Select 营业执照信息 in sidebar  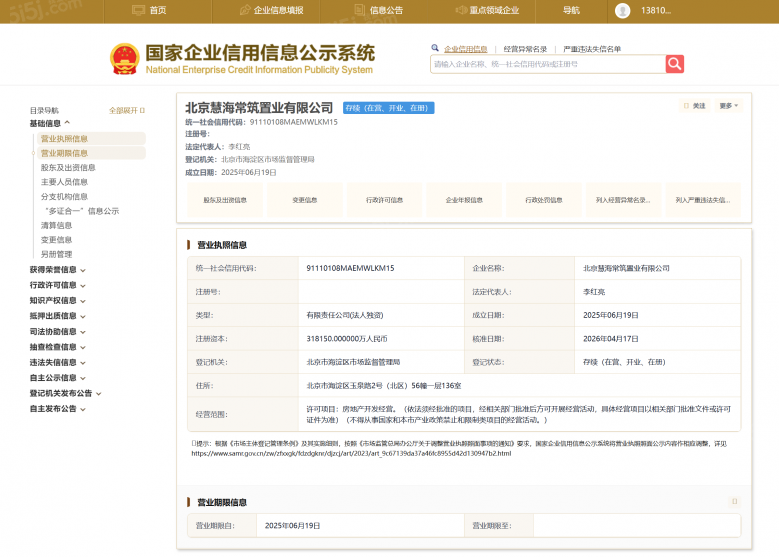coord(91,139)
